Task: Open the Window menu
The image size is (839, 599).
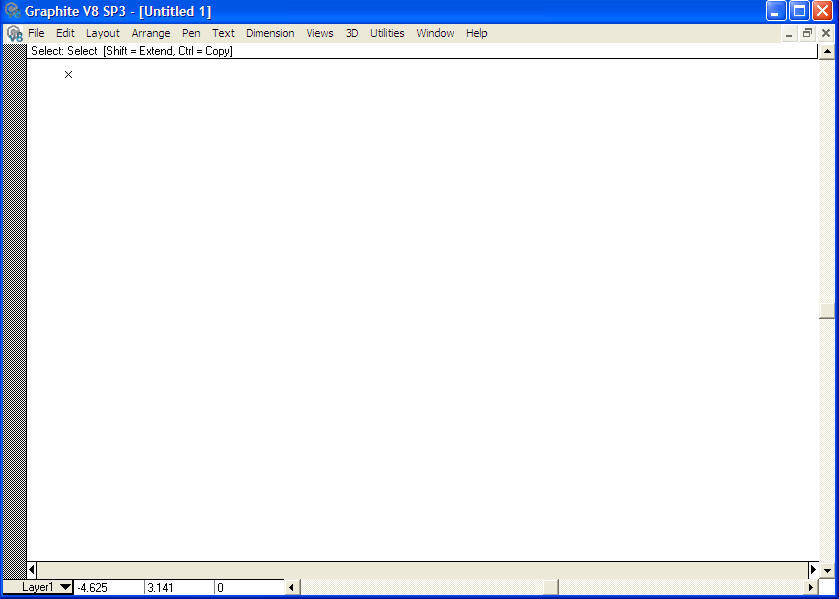Action: 435,33
